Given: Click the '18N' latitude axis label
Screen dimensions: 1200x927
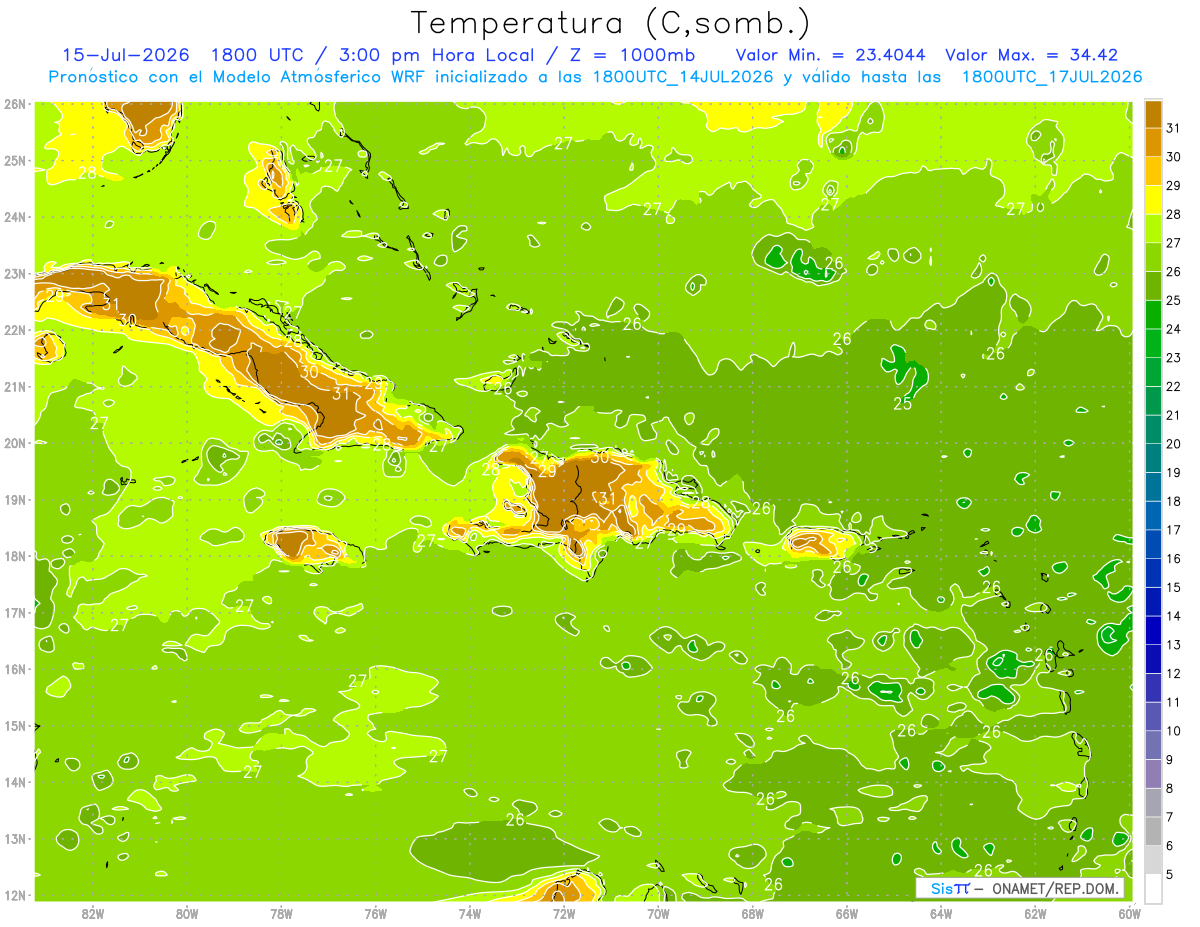Looking at the screenshot, I should pyautogui.click(x=15, y=556).
